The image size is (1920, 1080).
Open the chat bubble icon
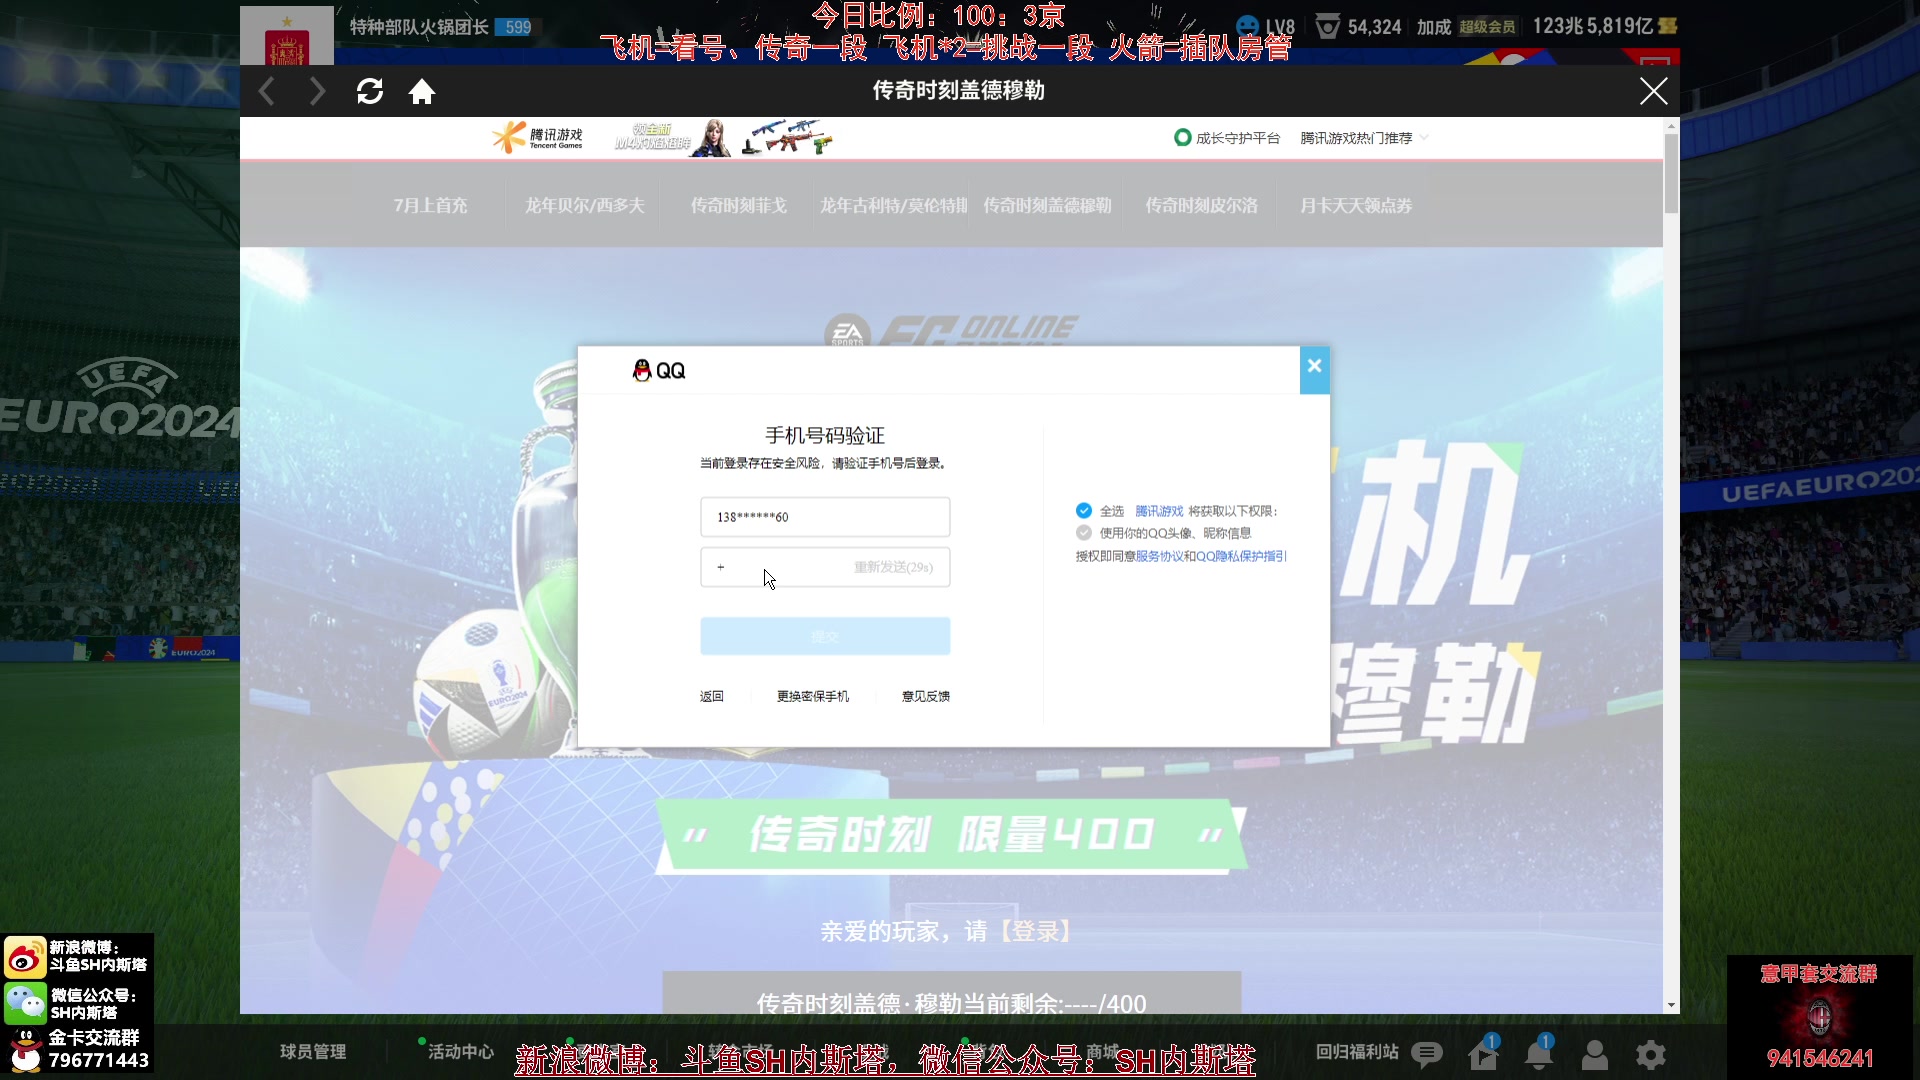pos(1427,1053)
